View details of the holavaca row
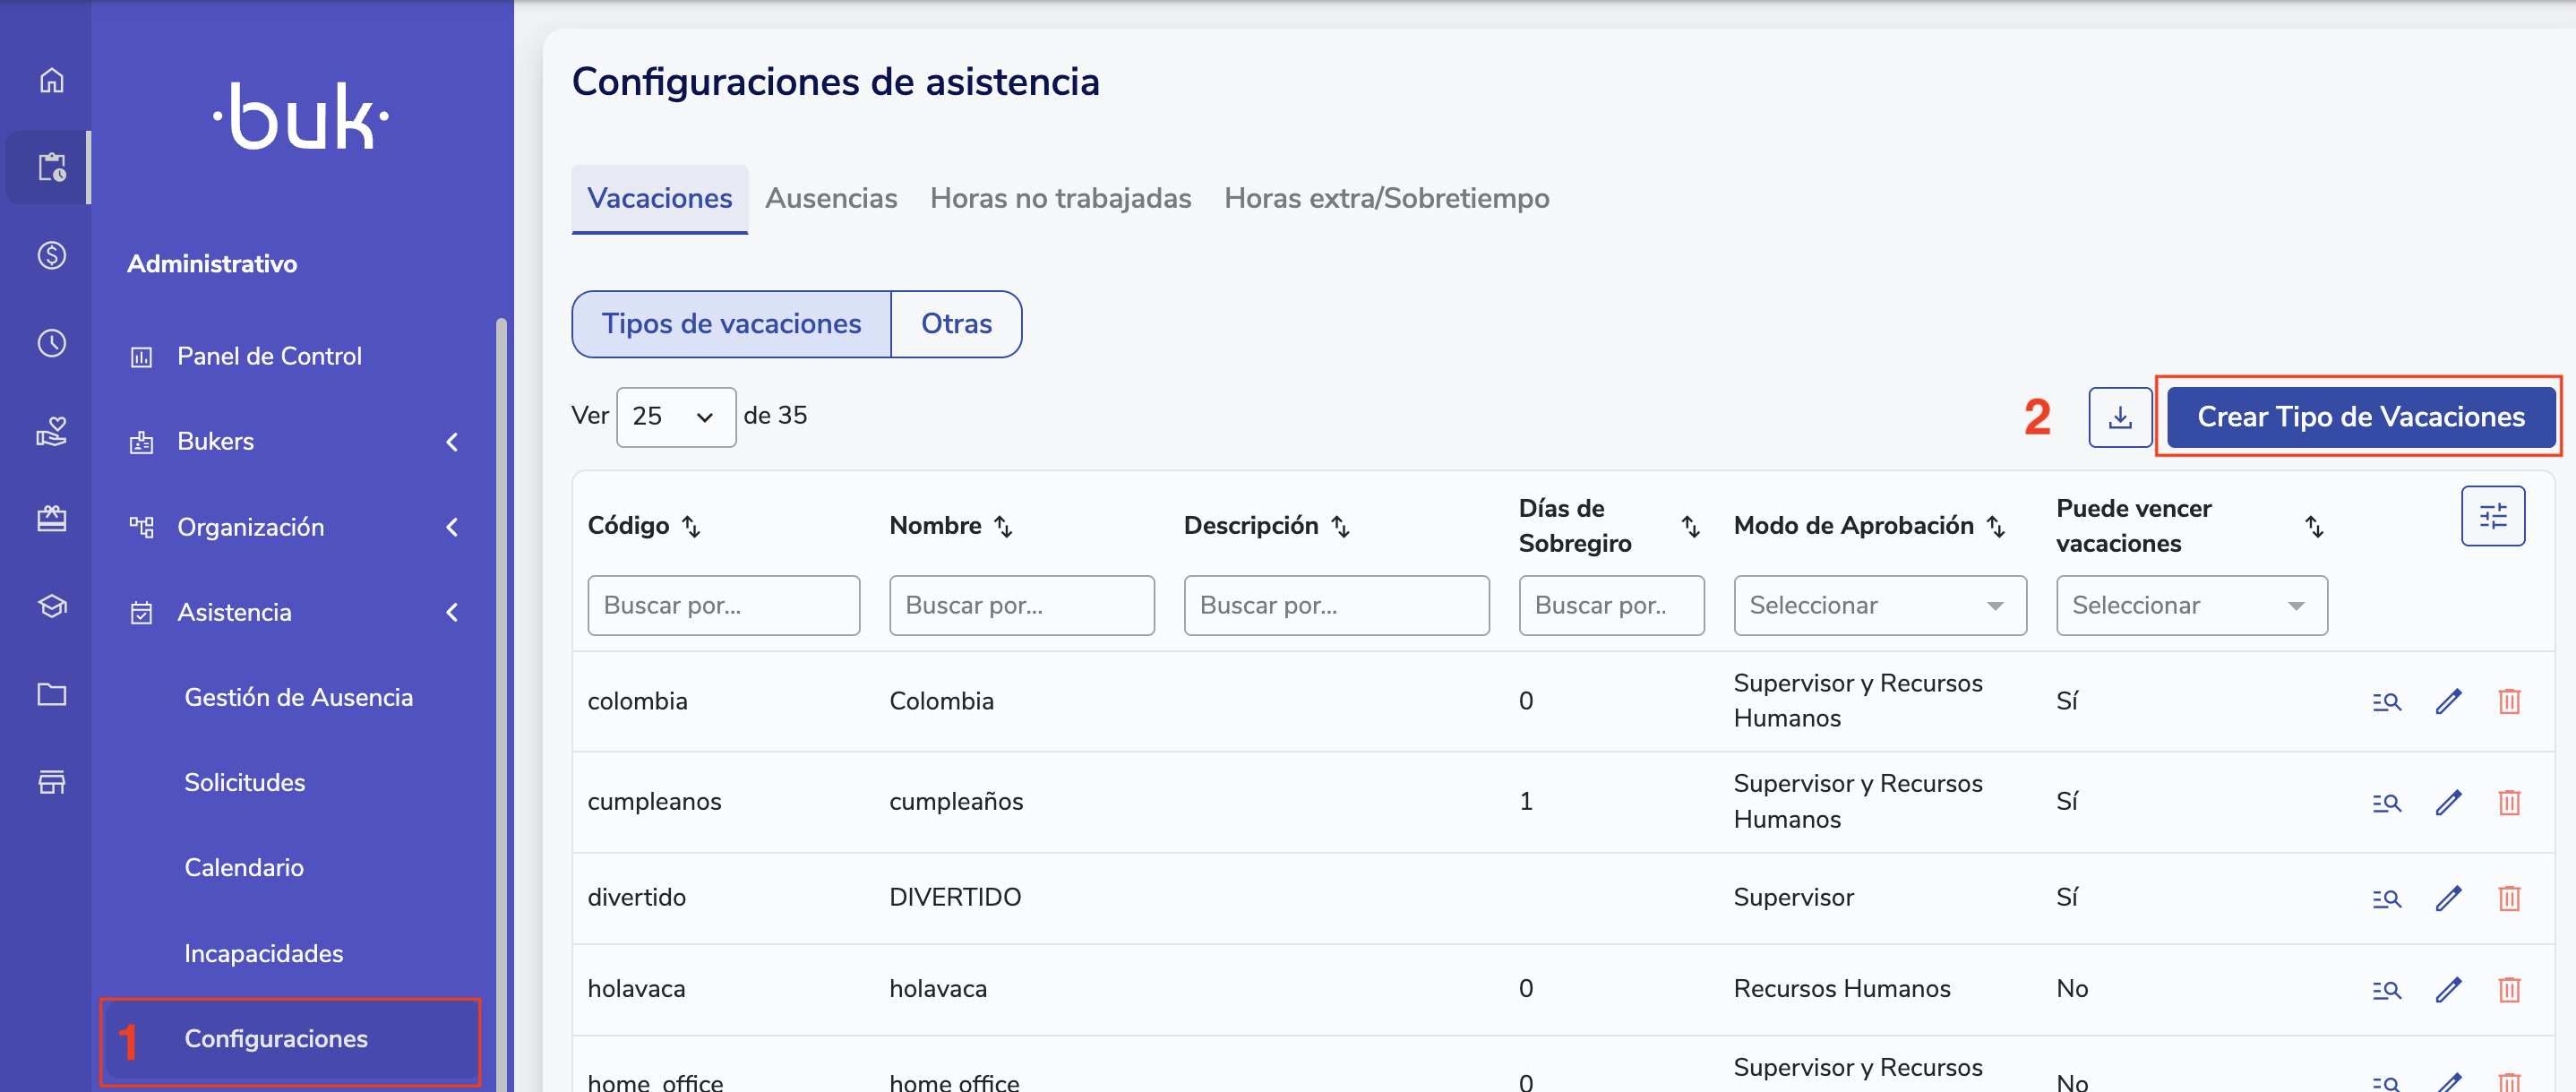Image resolution: width=2576 pixels, height=1092 pixels. 2387,990
